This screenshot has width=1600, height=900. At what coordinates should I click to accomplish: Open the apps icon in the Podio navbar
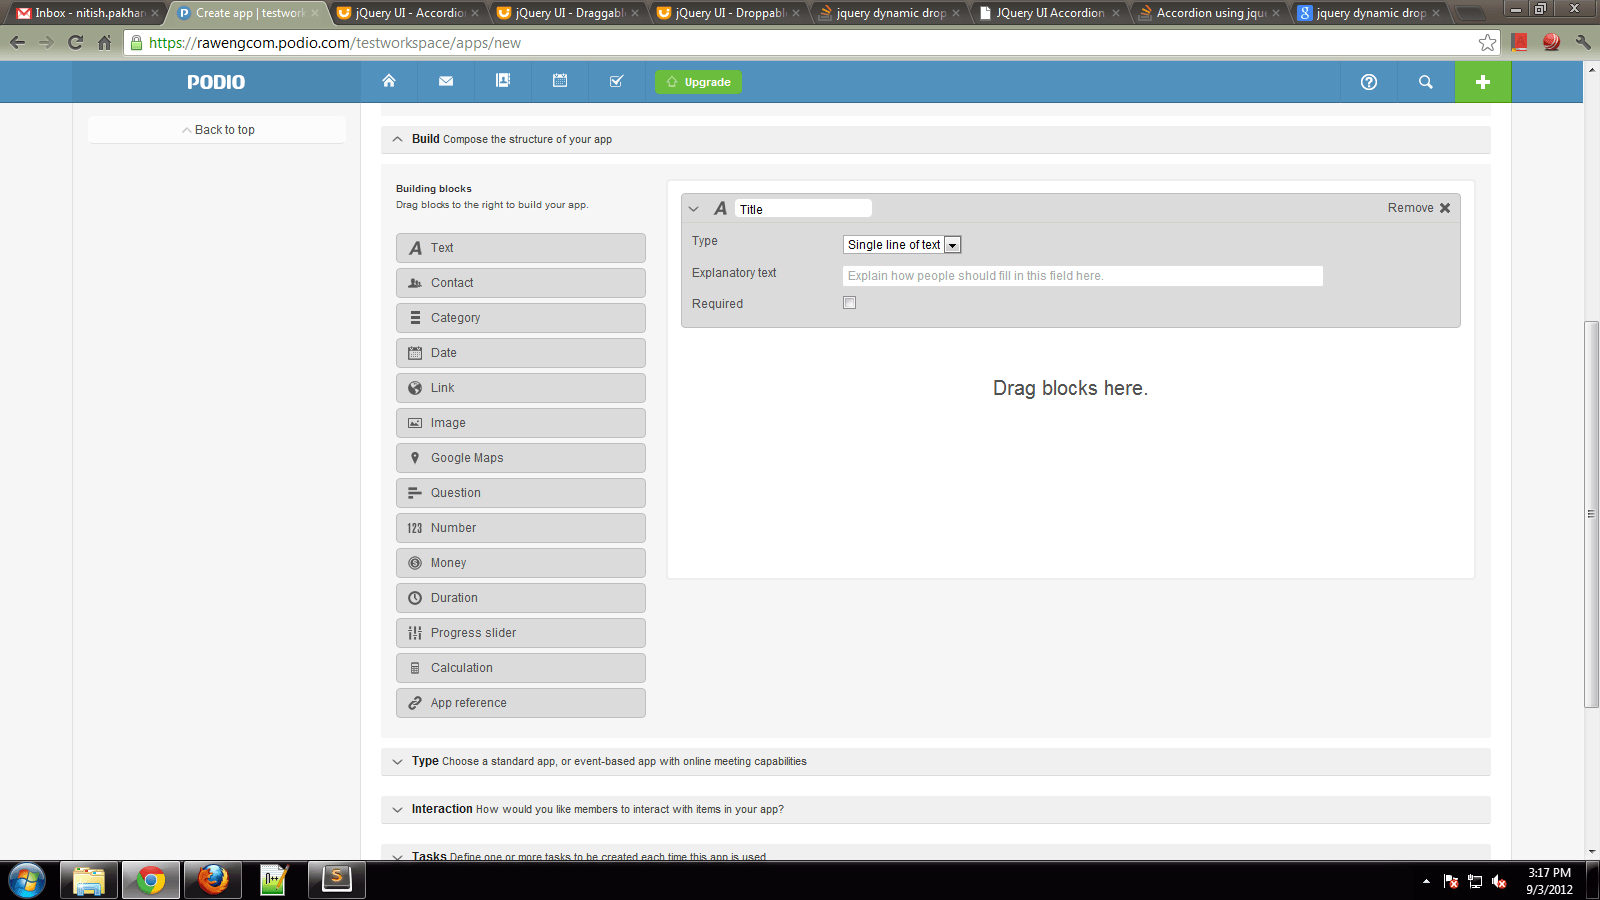click(502, 81)
